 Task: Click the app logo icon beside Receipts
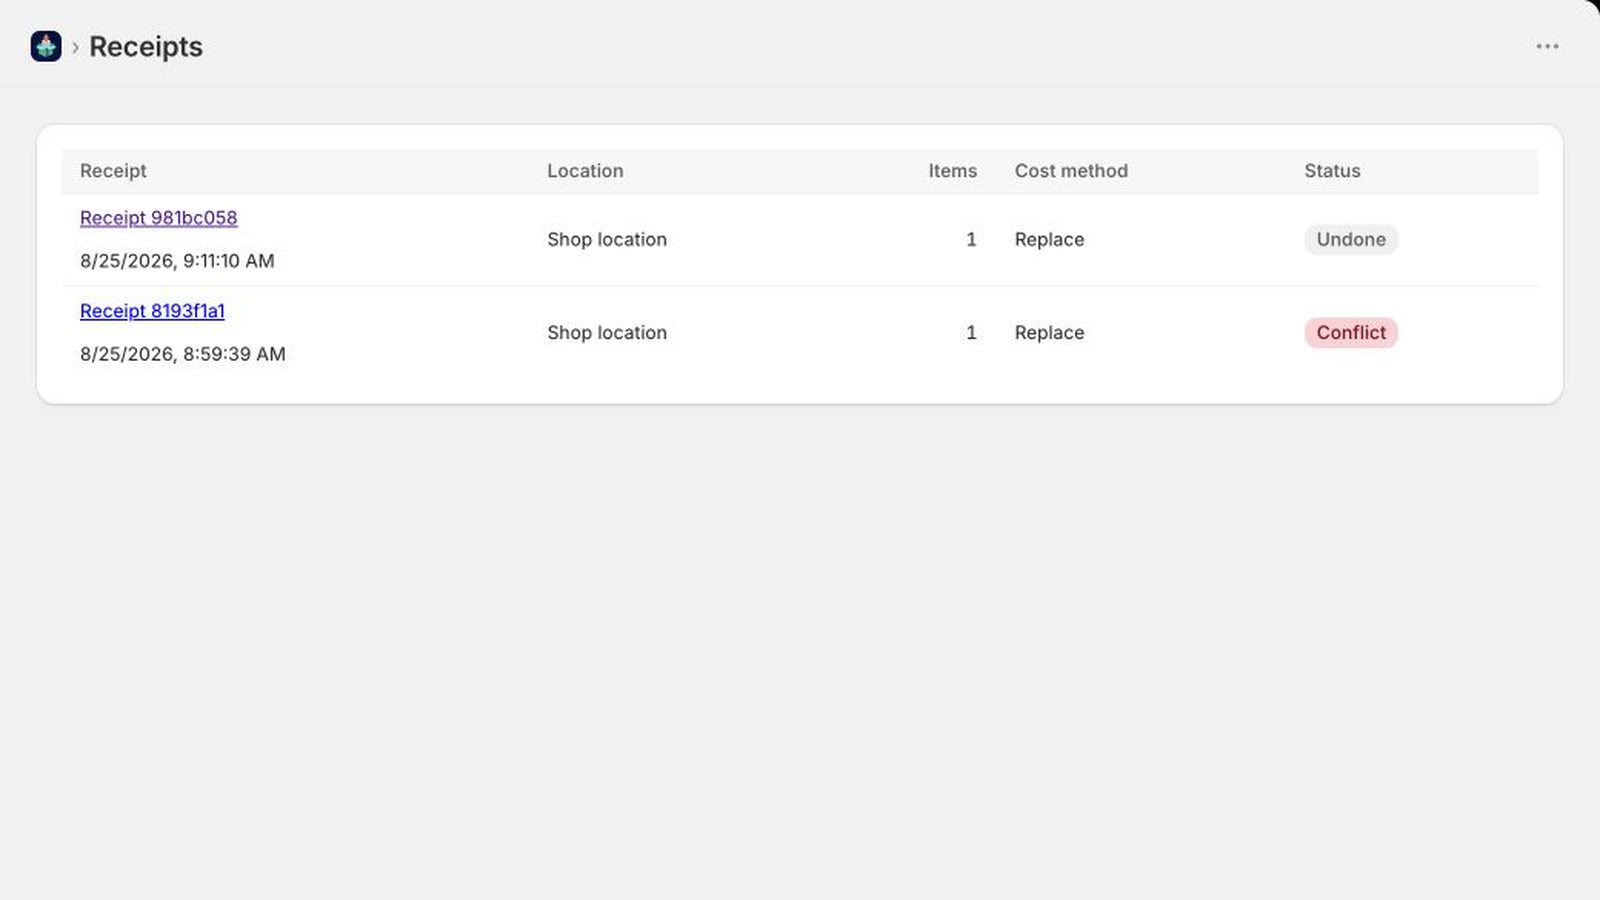46,46
